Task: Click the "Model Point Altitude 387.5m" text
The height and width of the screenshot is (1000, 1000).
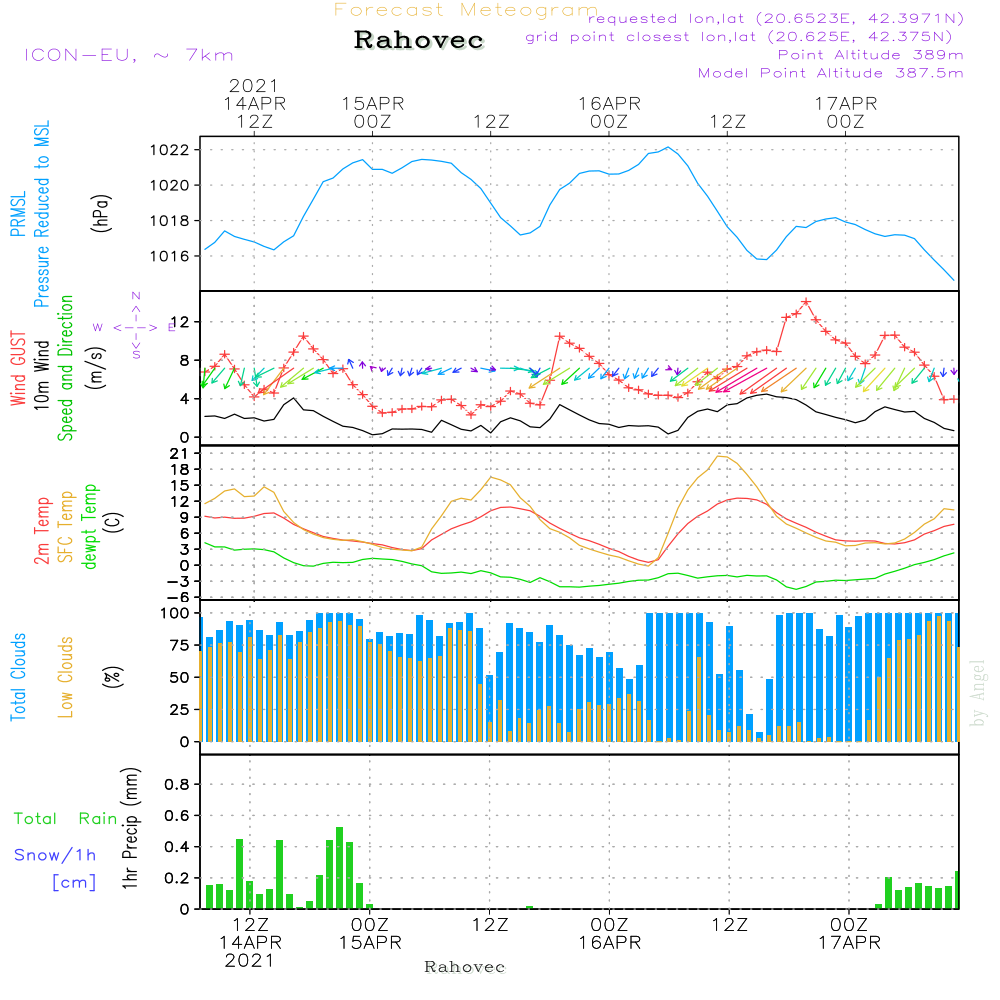Action: (x=830, y=73)
